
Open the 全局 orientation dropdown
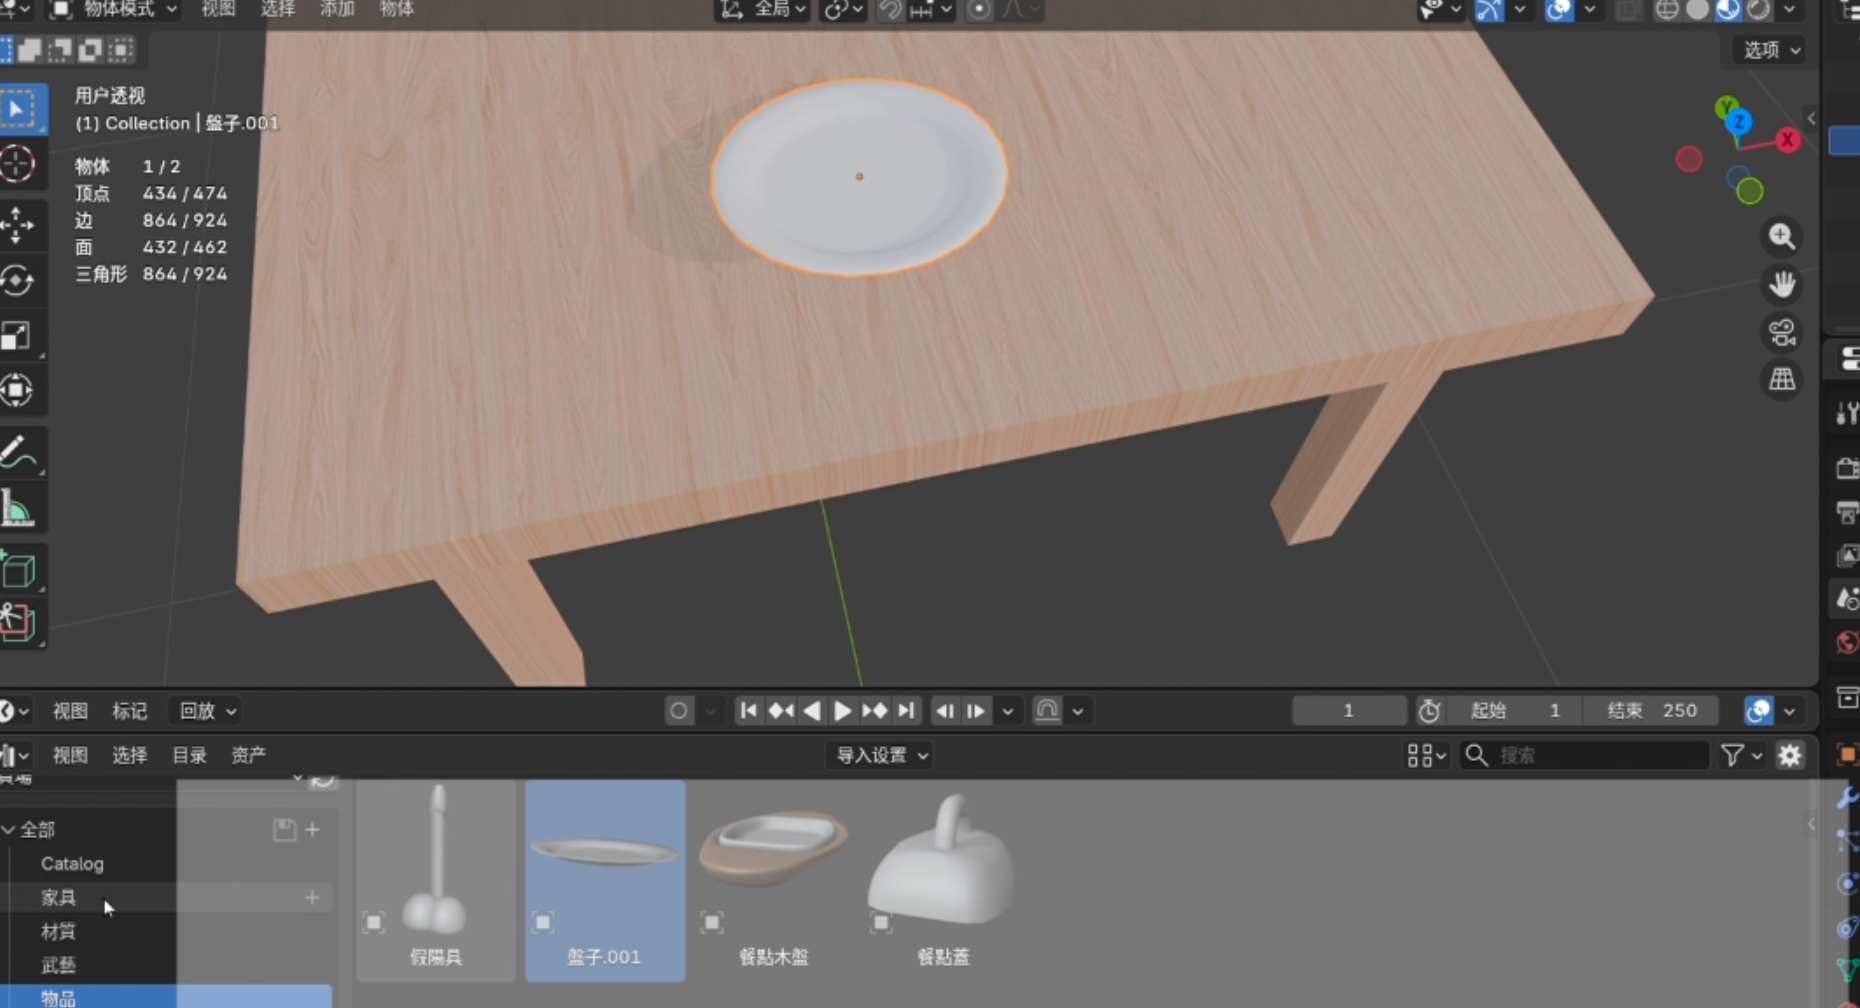click(x=763, y=9)
